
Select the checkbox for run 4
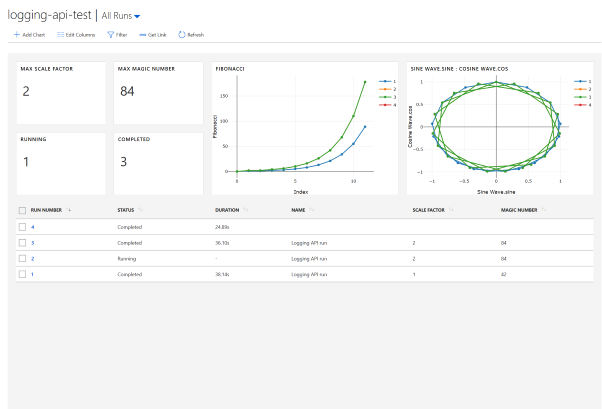click(x=22, y=227)
